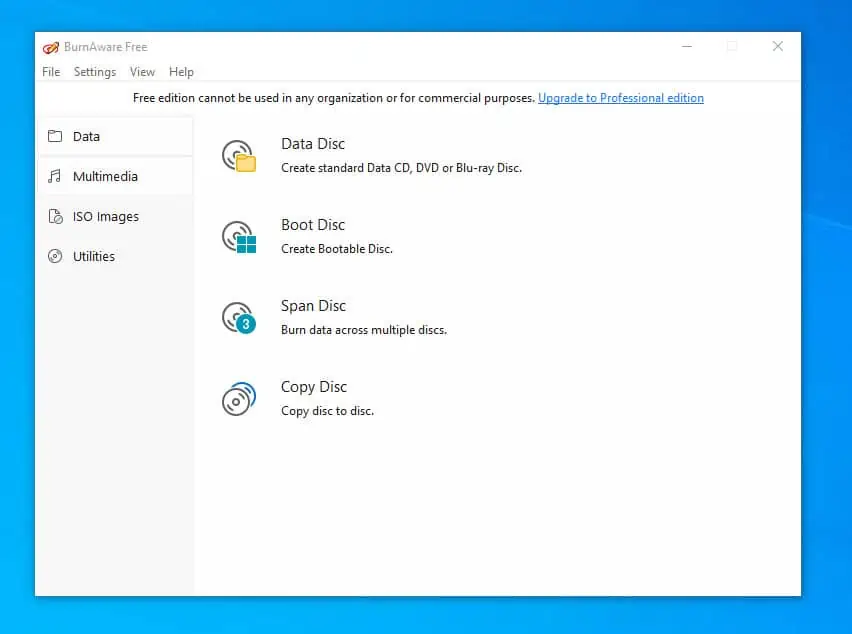Viewport: 852px width, 634px height.
Task: Open the View menu
Action: [142, 72]
